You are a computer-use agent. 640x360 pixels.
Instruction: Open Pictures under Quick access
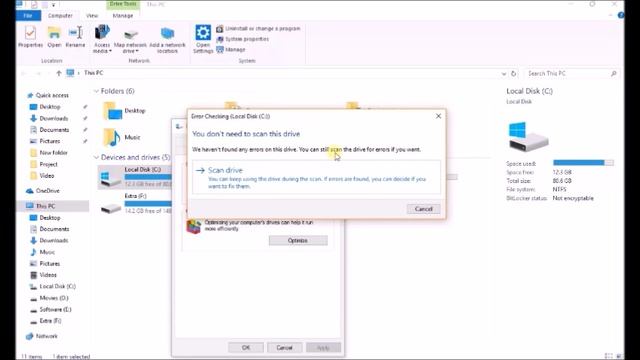(45, 141)
